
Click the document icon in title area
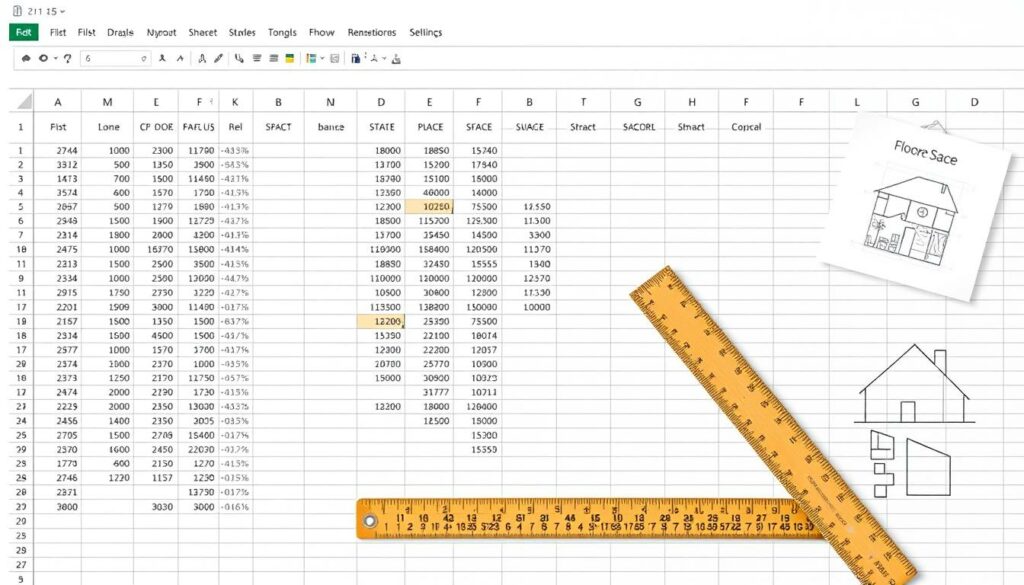click(x=17, y=11)
